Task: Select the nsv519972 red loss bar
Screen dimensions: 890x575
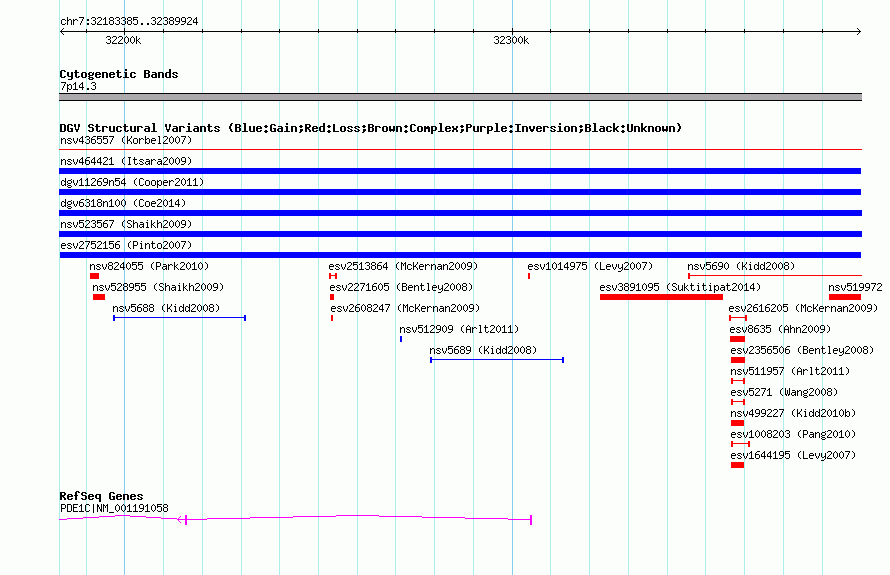Action: click(x=845, y=297)
